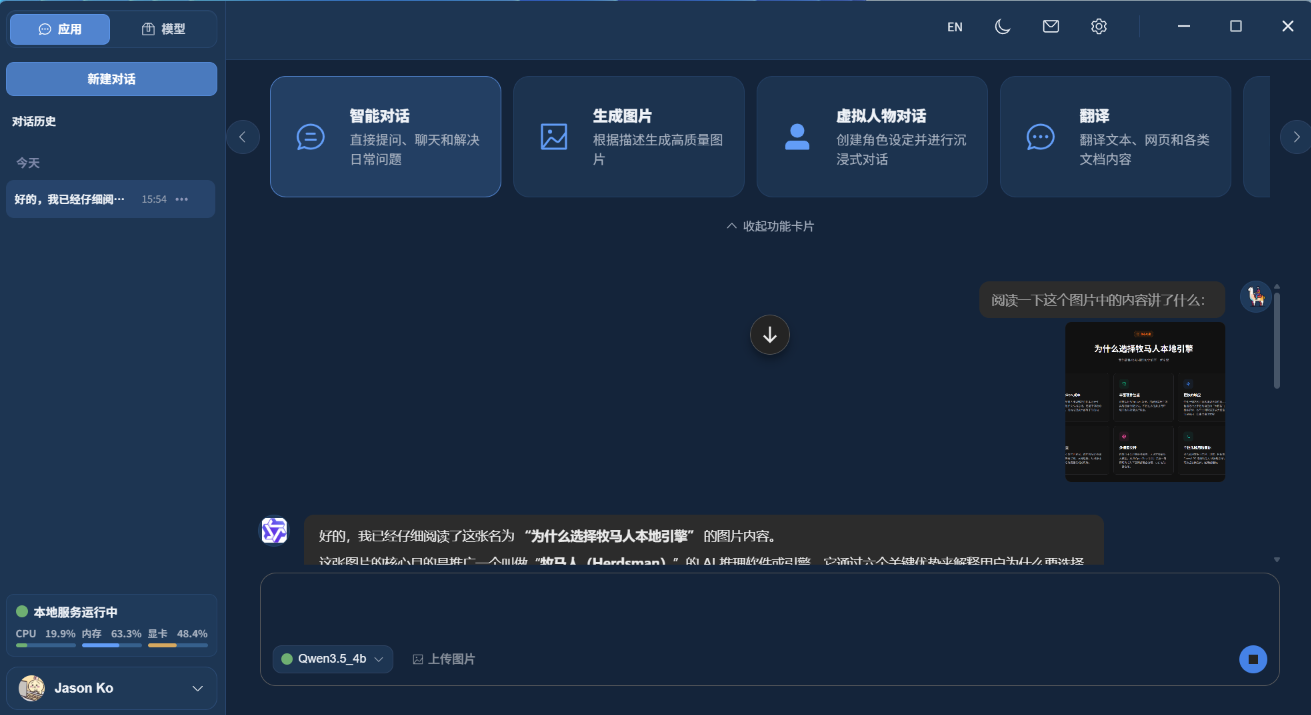Screen dimensions: 1311x715
Task: Click the assistant avatar icon beside the reply
Action: pos(274,531)
